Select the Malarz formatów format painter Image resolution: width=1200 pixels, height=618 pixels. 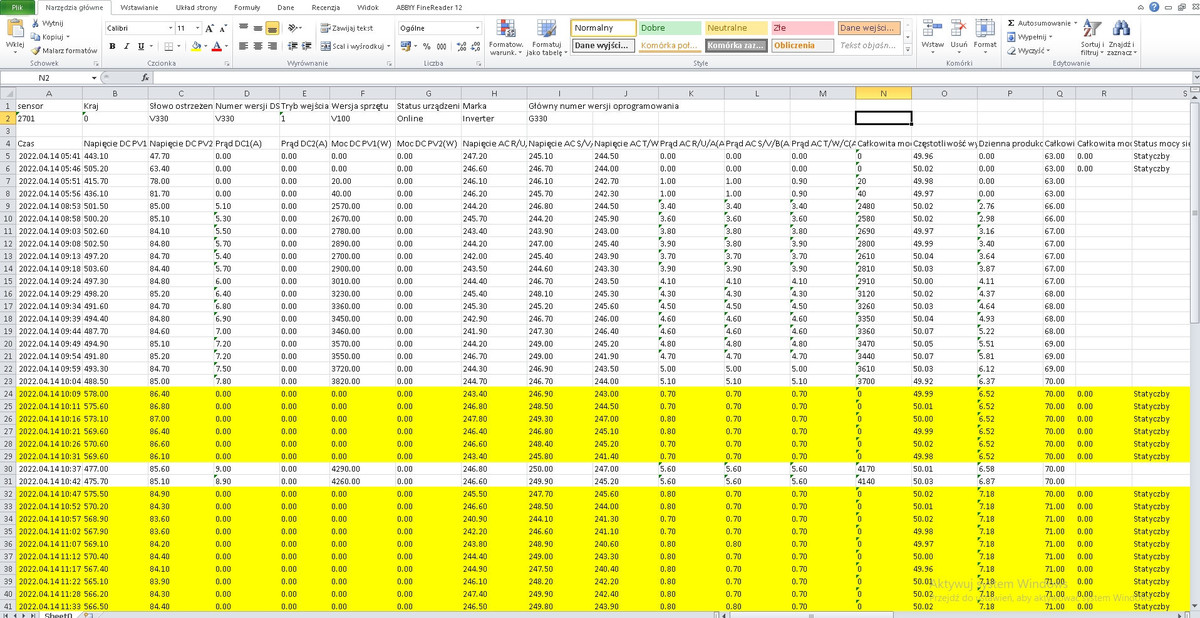66,50
